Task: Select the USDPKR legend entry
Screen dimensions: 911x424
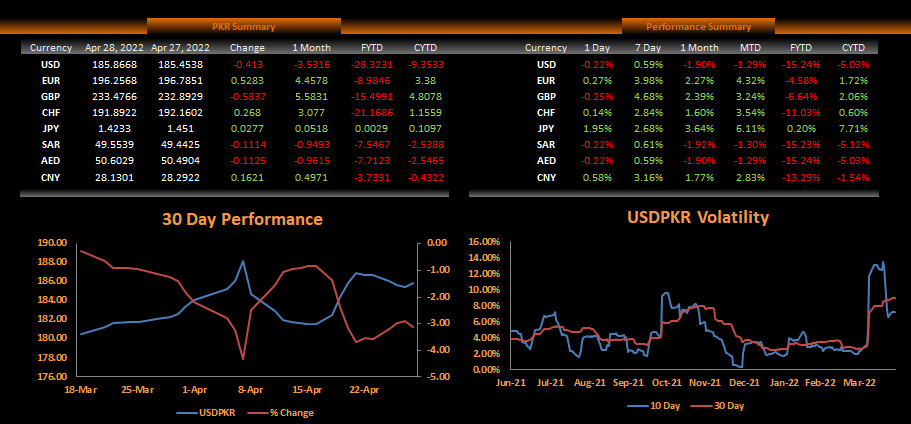Action: [211, 413]
